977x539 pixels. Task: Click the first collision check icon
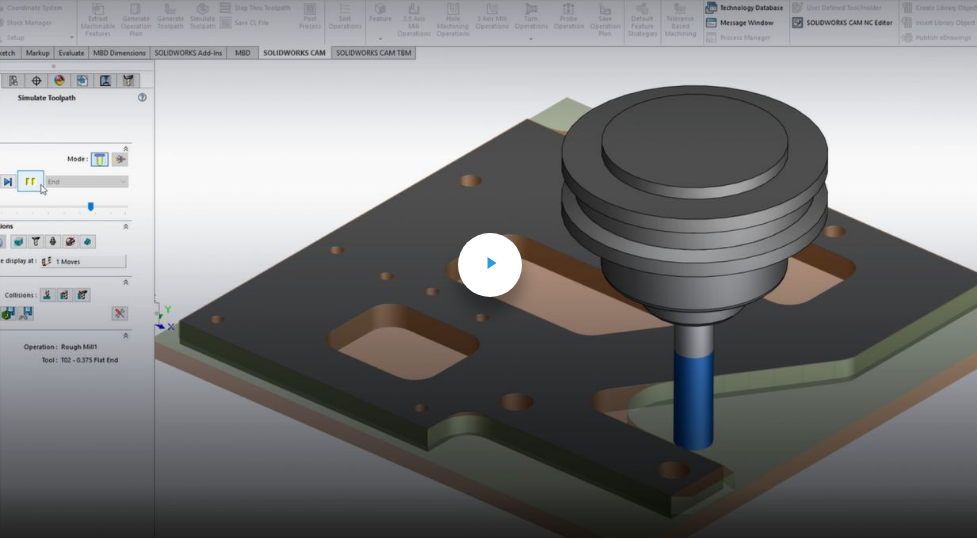46,295
